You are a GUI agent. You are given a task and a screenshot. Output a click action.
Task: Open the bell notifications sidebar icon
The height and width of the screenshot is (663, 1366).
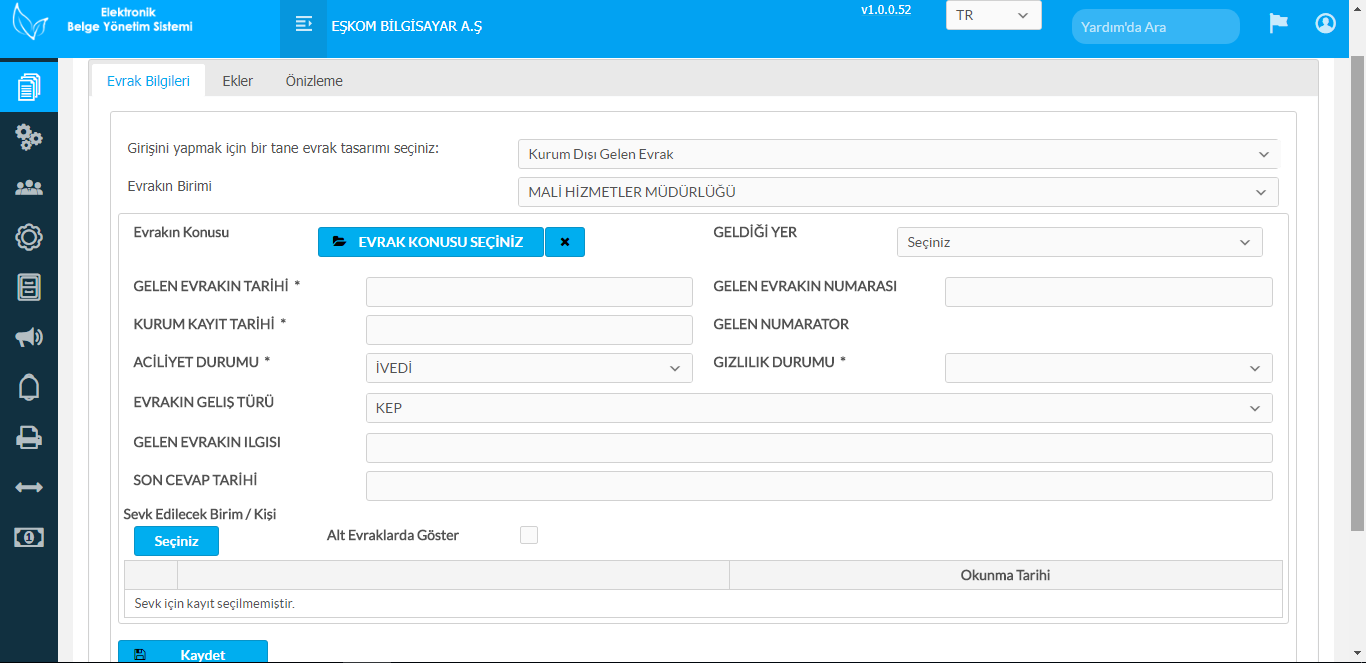[x=29, y=387]
